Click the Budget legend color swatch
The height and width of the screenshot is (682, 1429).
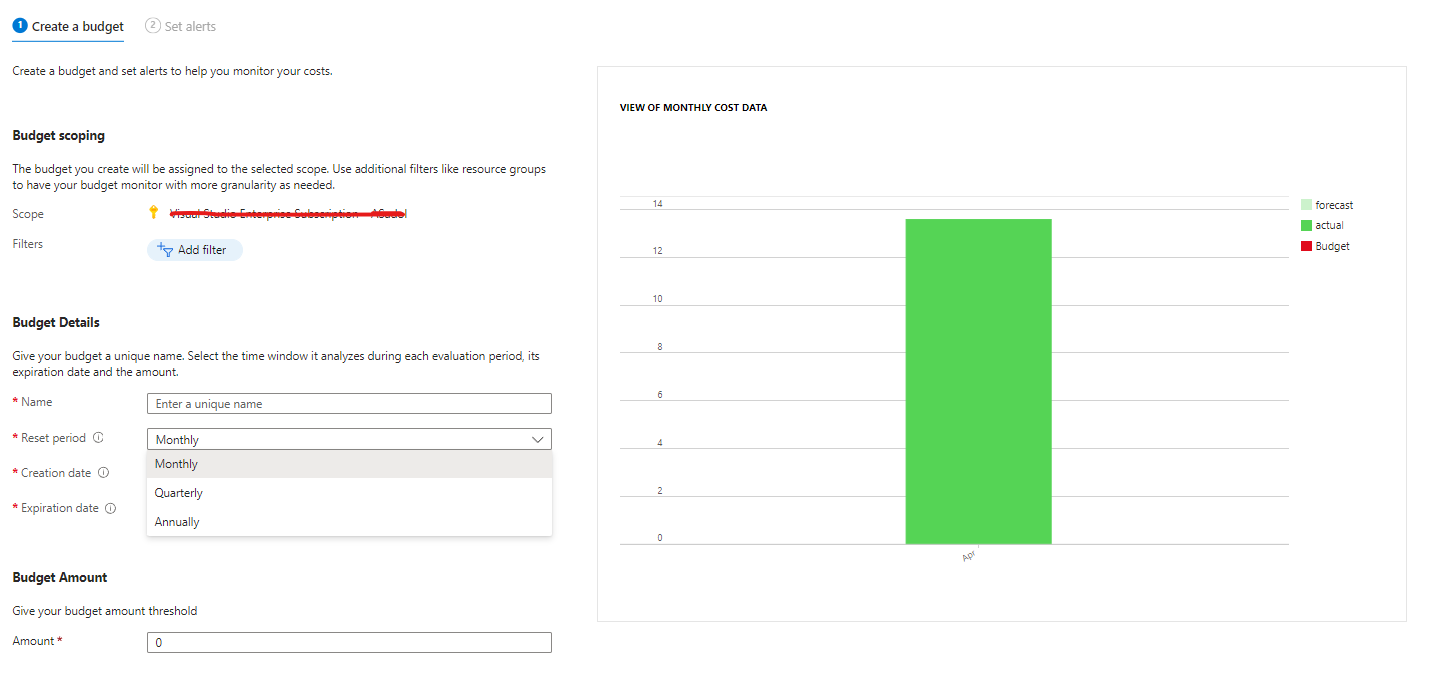click(x=1307, y=246)
